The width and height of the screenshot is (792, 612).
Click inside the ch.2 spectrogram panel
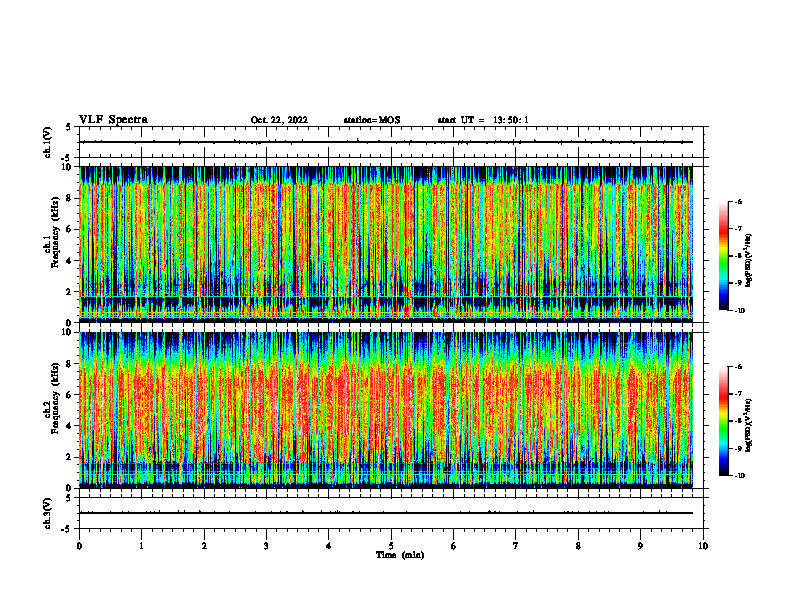[x=386, y=410]
